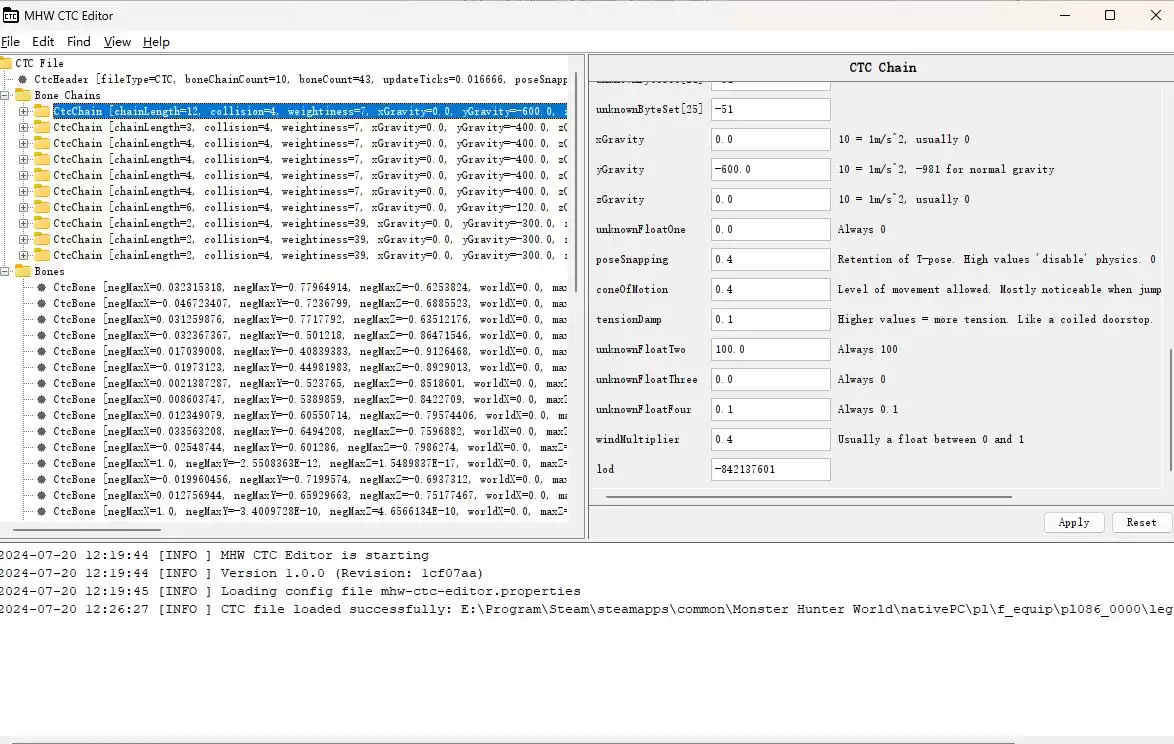Viewport: 1174px width, 744px height.
Task: Click bullet icon of CtcBone negMaxX=0.032315318
Action: (x=42, y=287)
